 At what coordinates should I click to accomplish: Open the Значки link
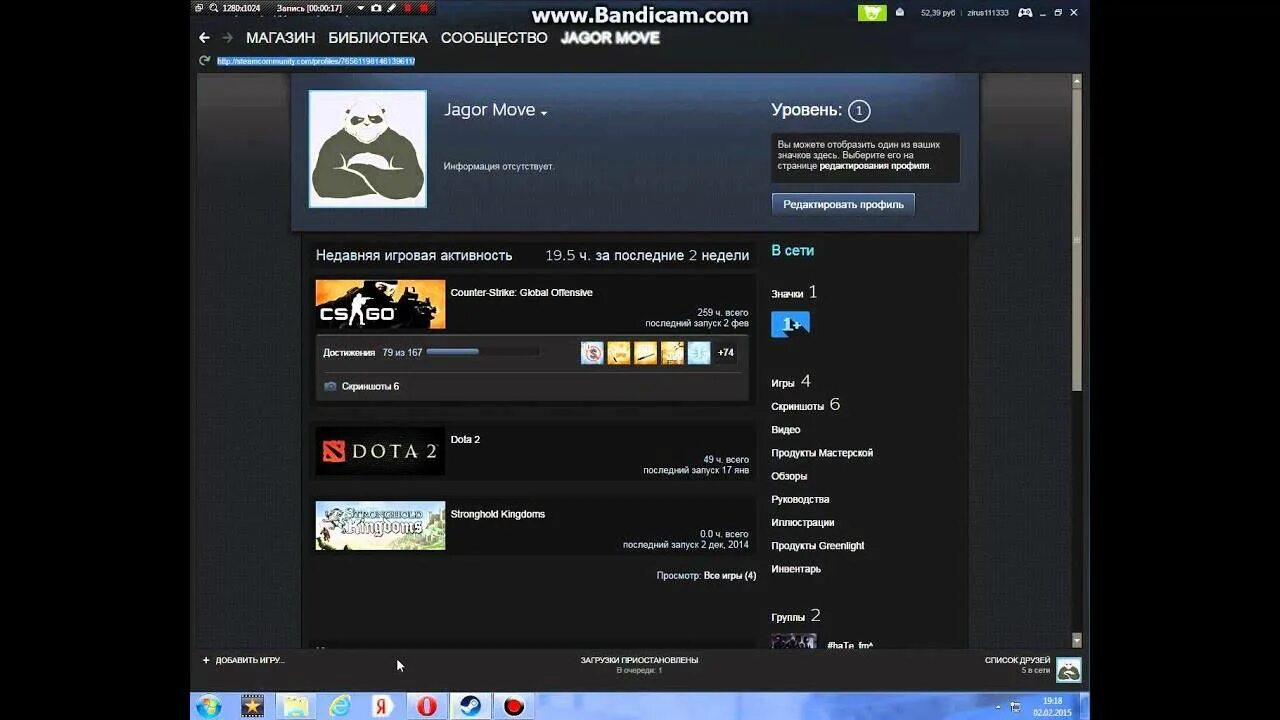coord(794,293)
